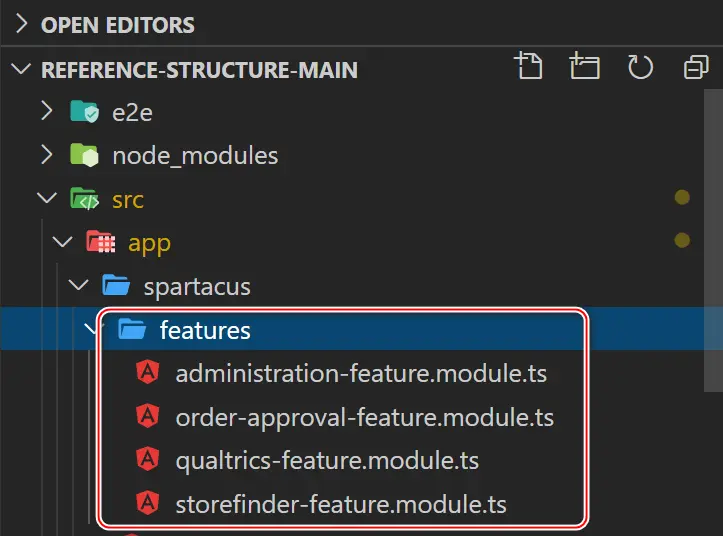The width and height of the screenshot is (723, 536).
Task: Click the e2e folder icon
Action: point(84,112)
